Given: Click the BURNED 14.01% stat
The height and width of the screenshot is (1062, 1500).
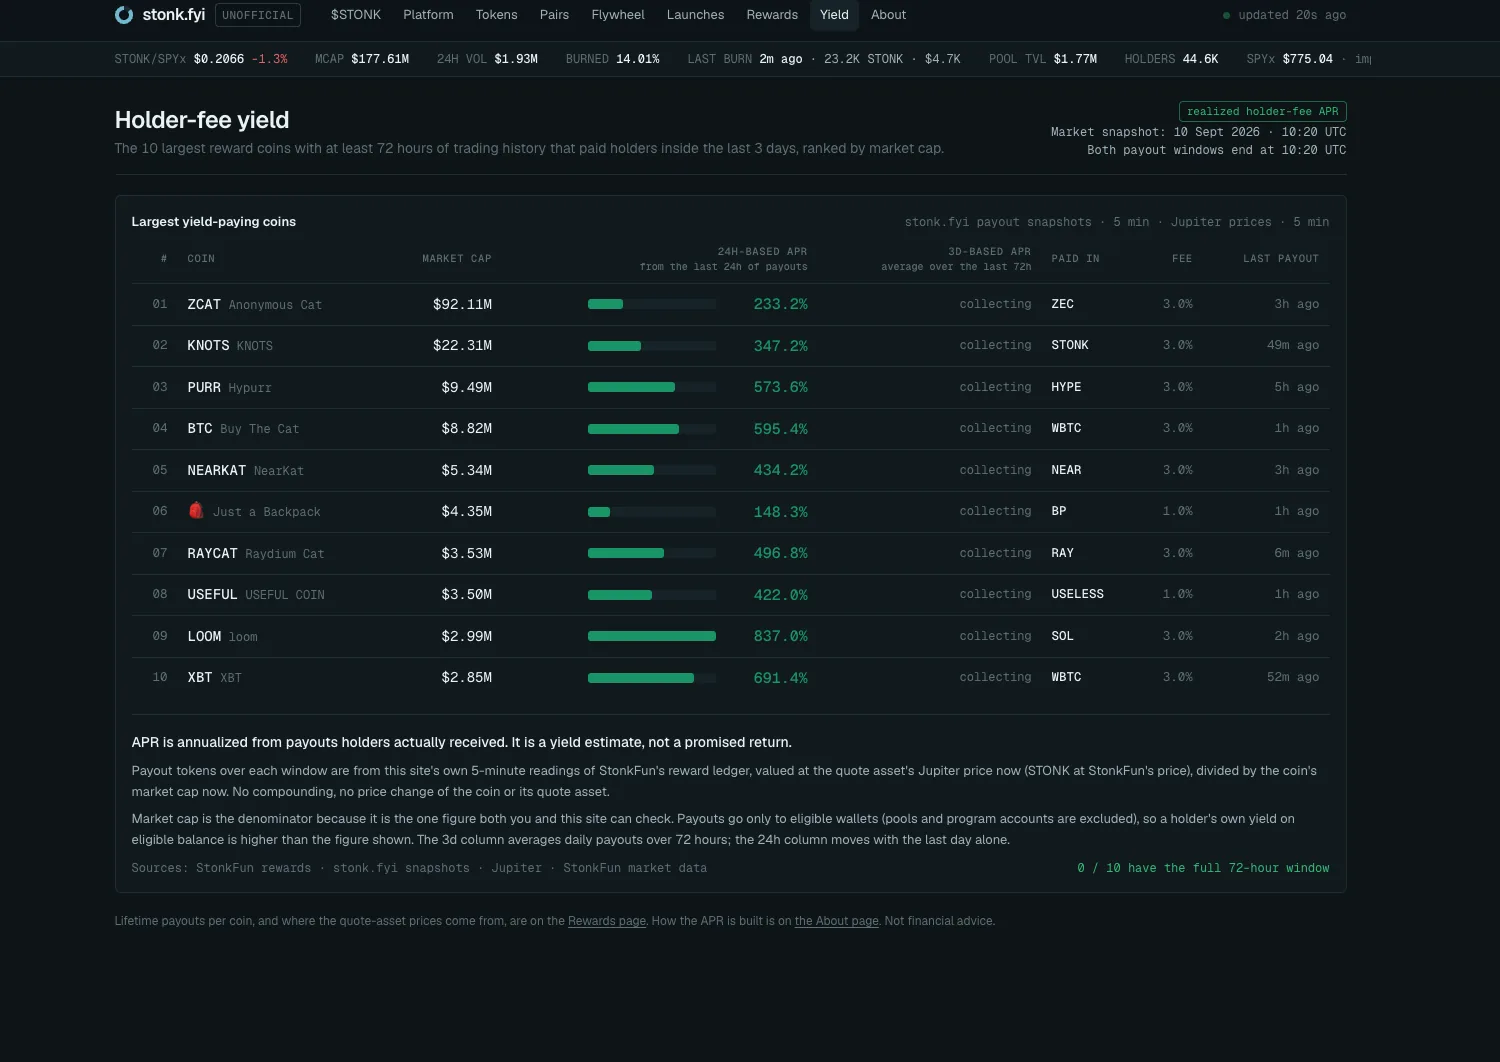Looking at the screenshot, I should [613, 59].
